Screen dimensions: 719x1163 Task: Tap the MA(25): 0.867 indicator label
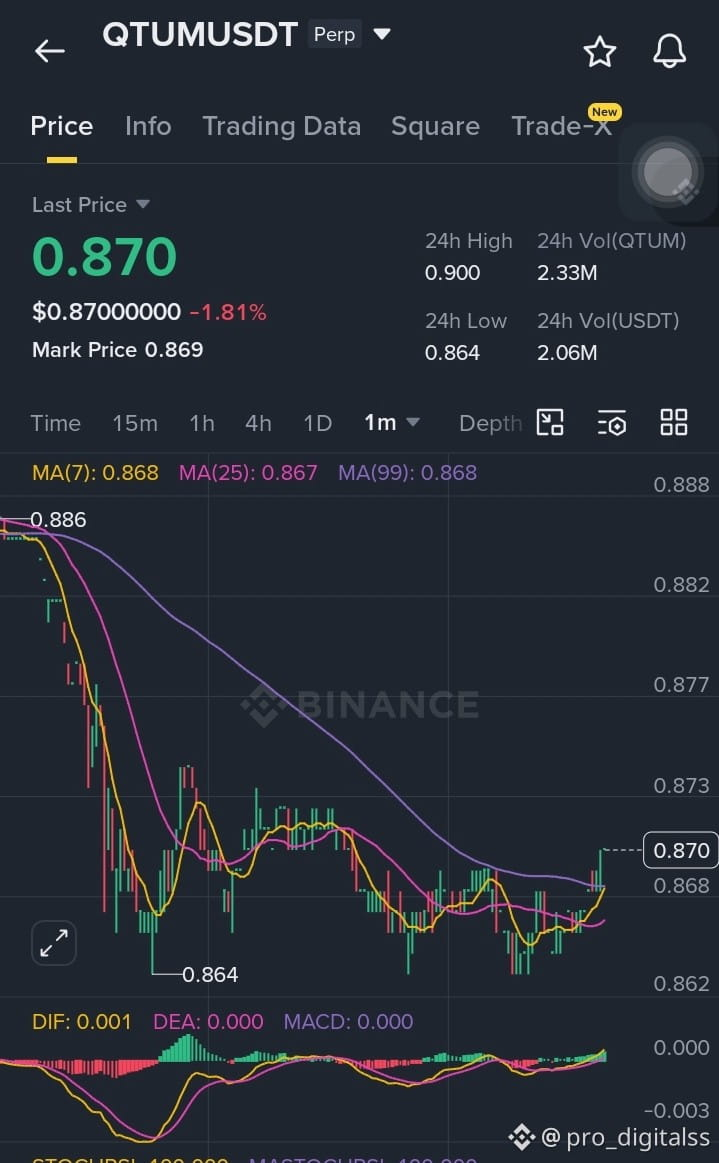tap(248, 472)
